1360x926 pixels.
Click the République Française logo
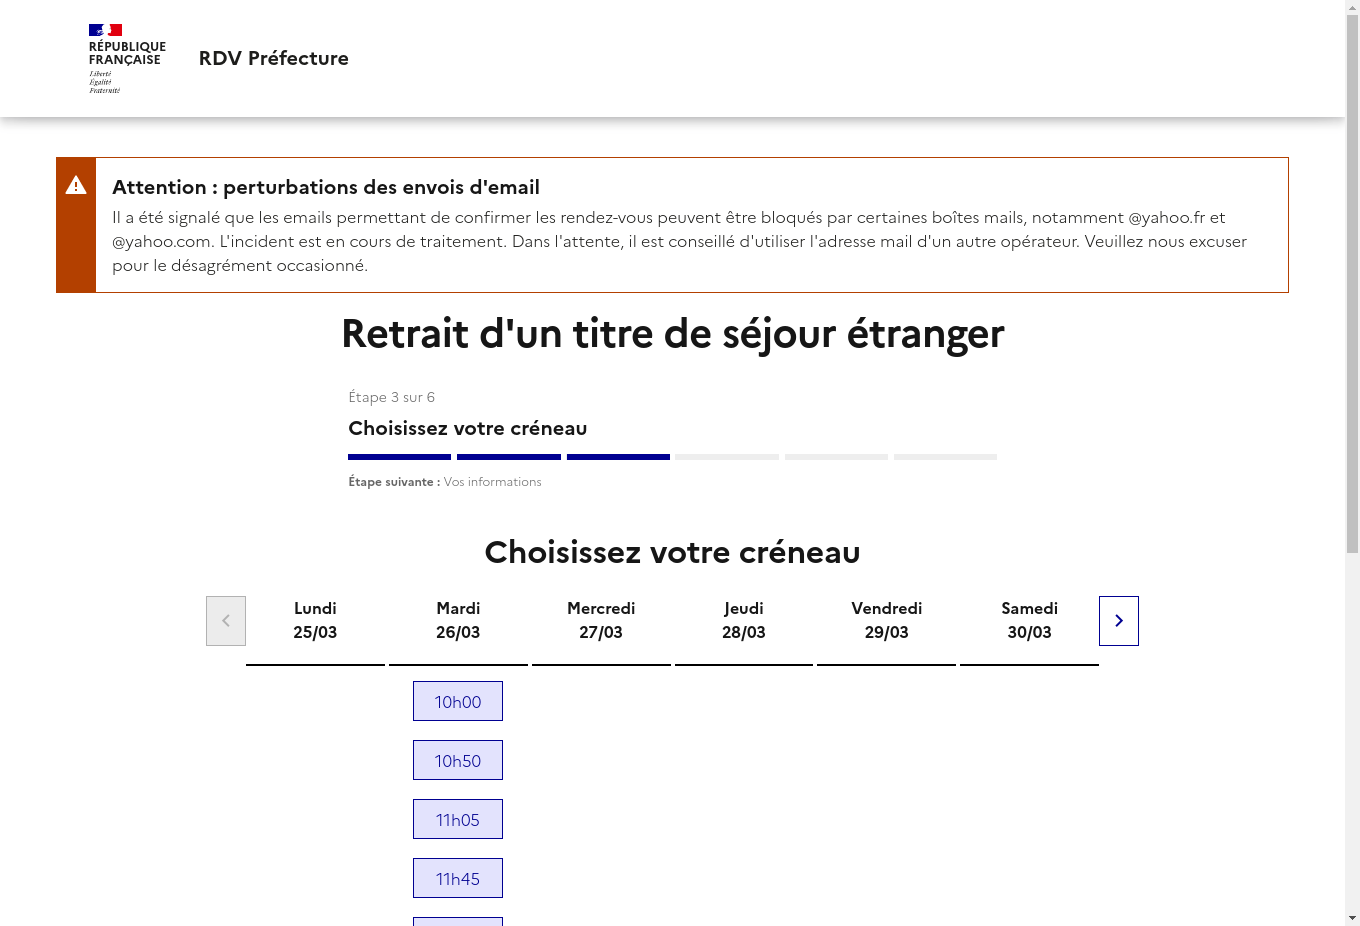[x=127, y=59]
